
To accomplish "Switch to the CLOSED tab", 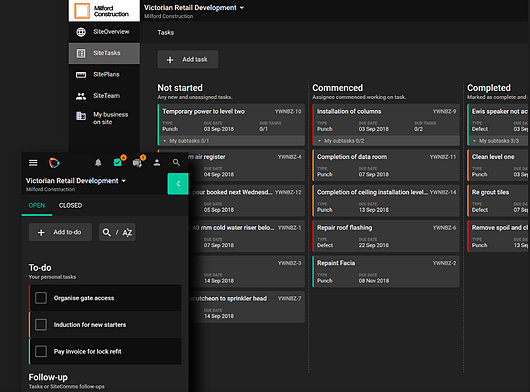I will coord(70,205).
